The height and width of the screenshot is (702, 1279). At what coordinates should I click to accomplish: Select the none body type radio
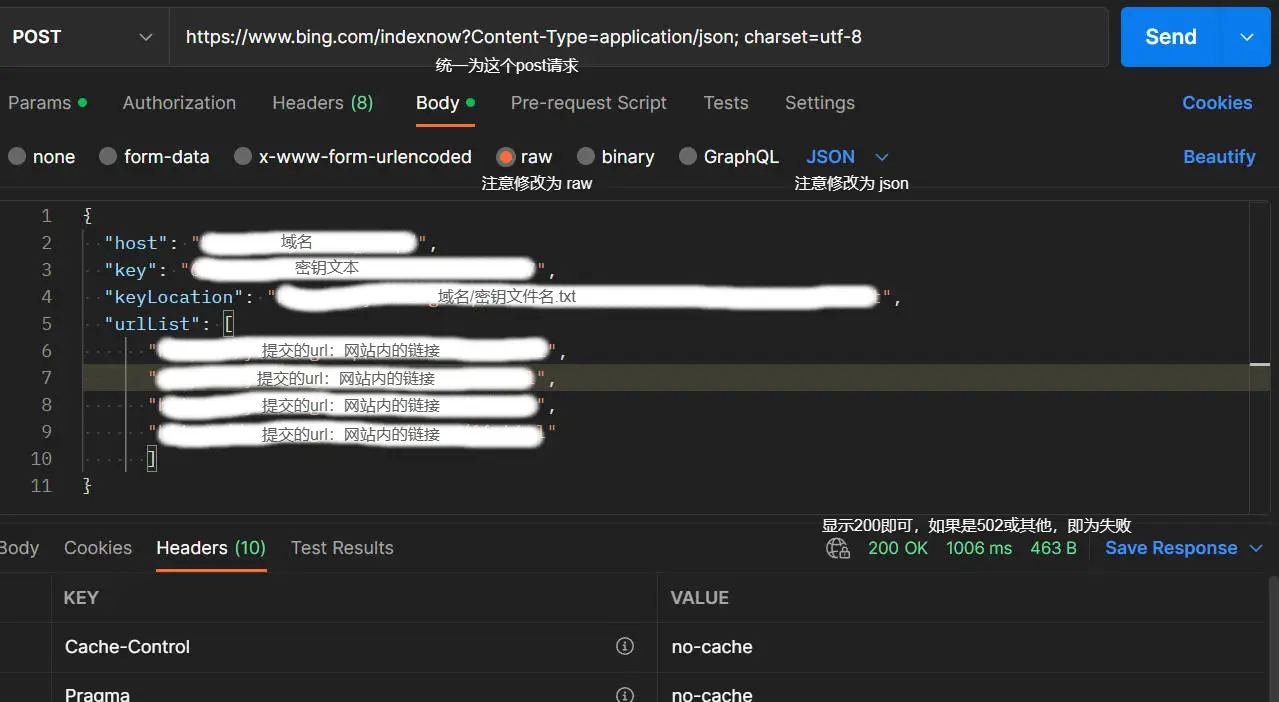pos(17,157)
